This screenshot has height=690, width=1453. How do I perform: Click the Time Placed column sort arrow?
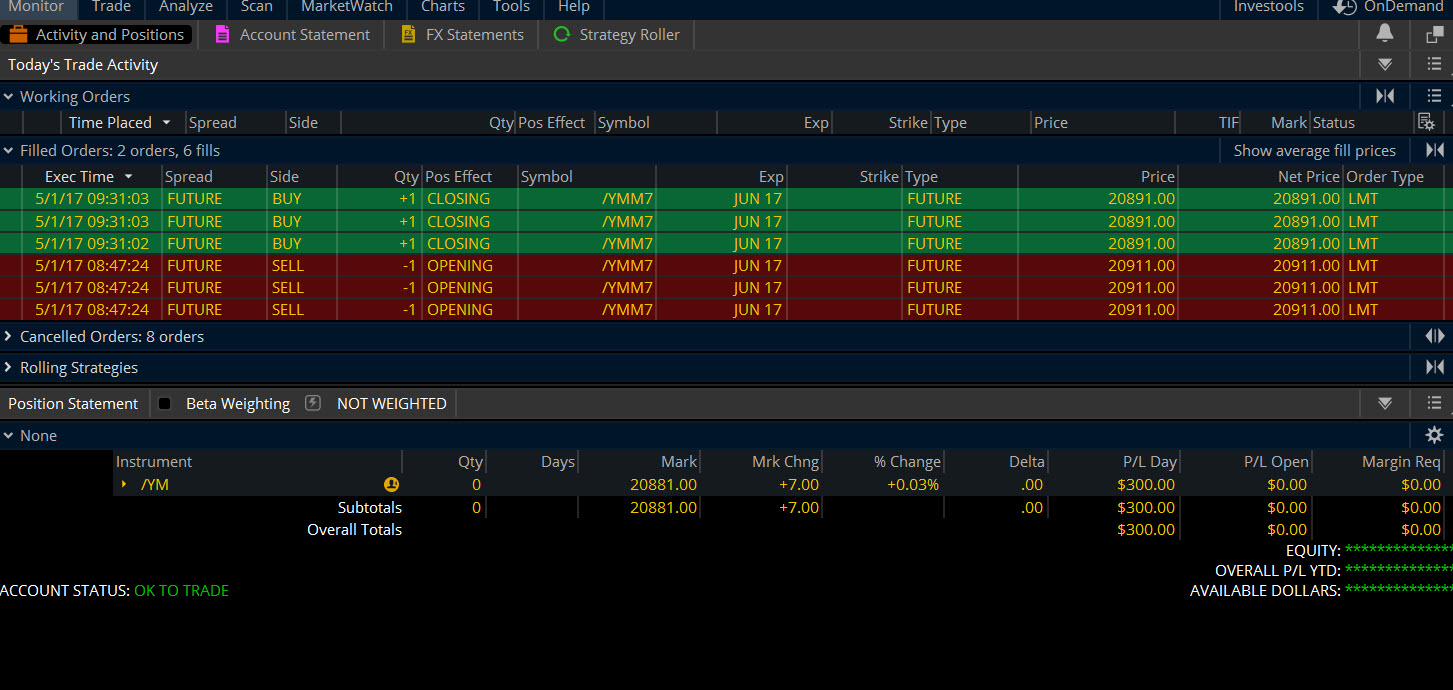166,122
